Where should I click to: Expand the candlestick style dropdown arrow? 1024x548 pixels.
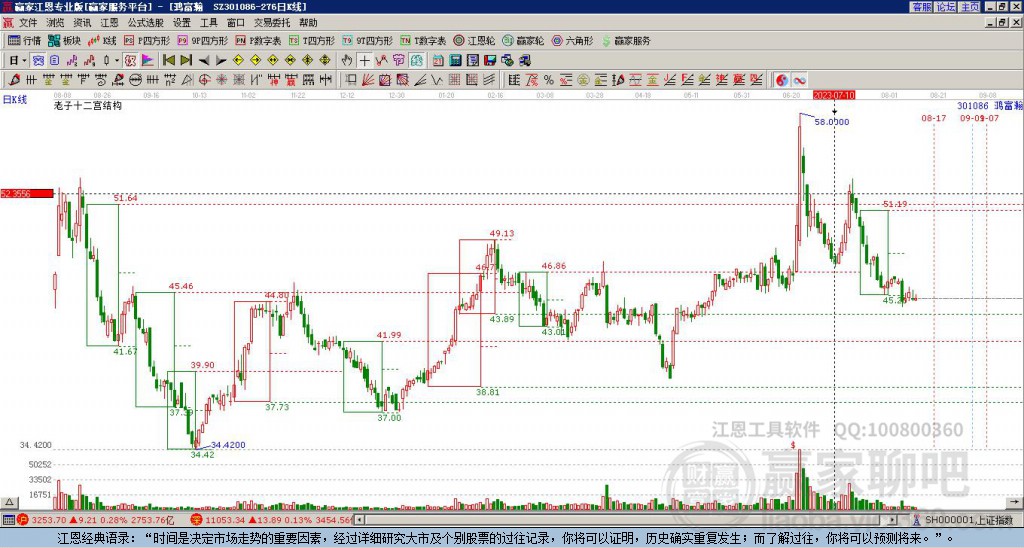(116, 61)
